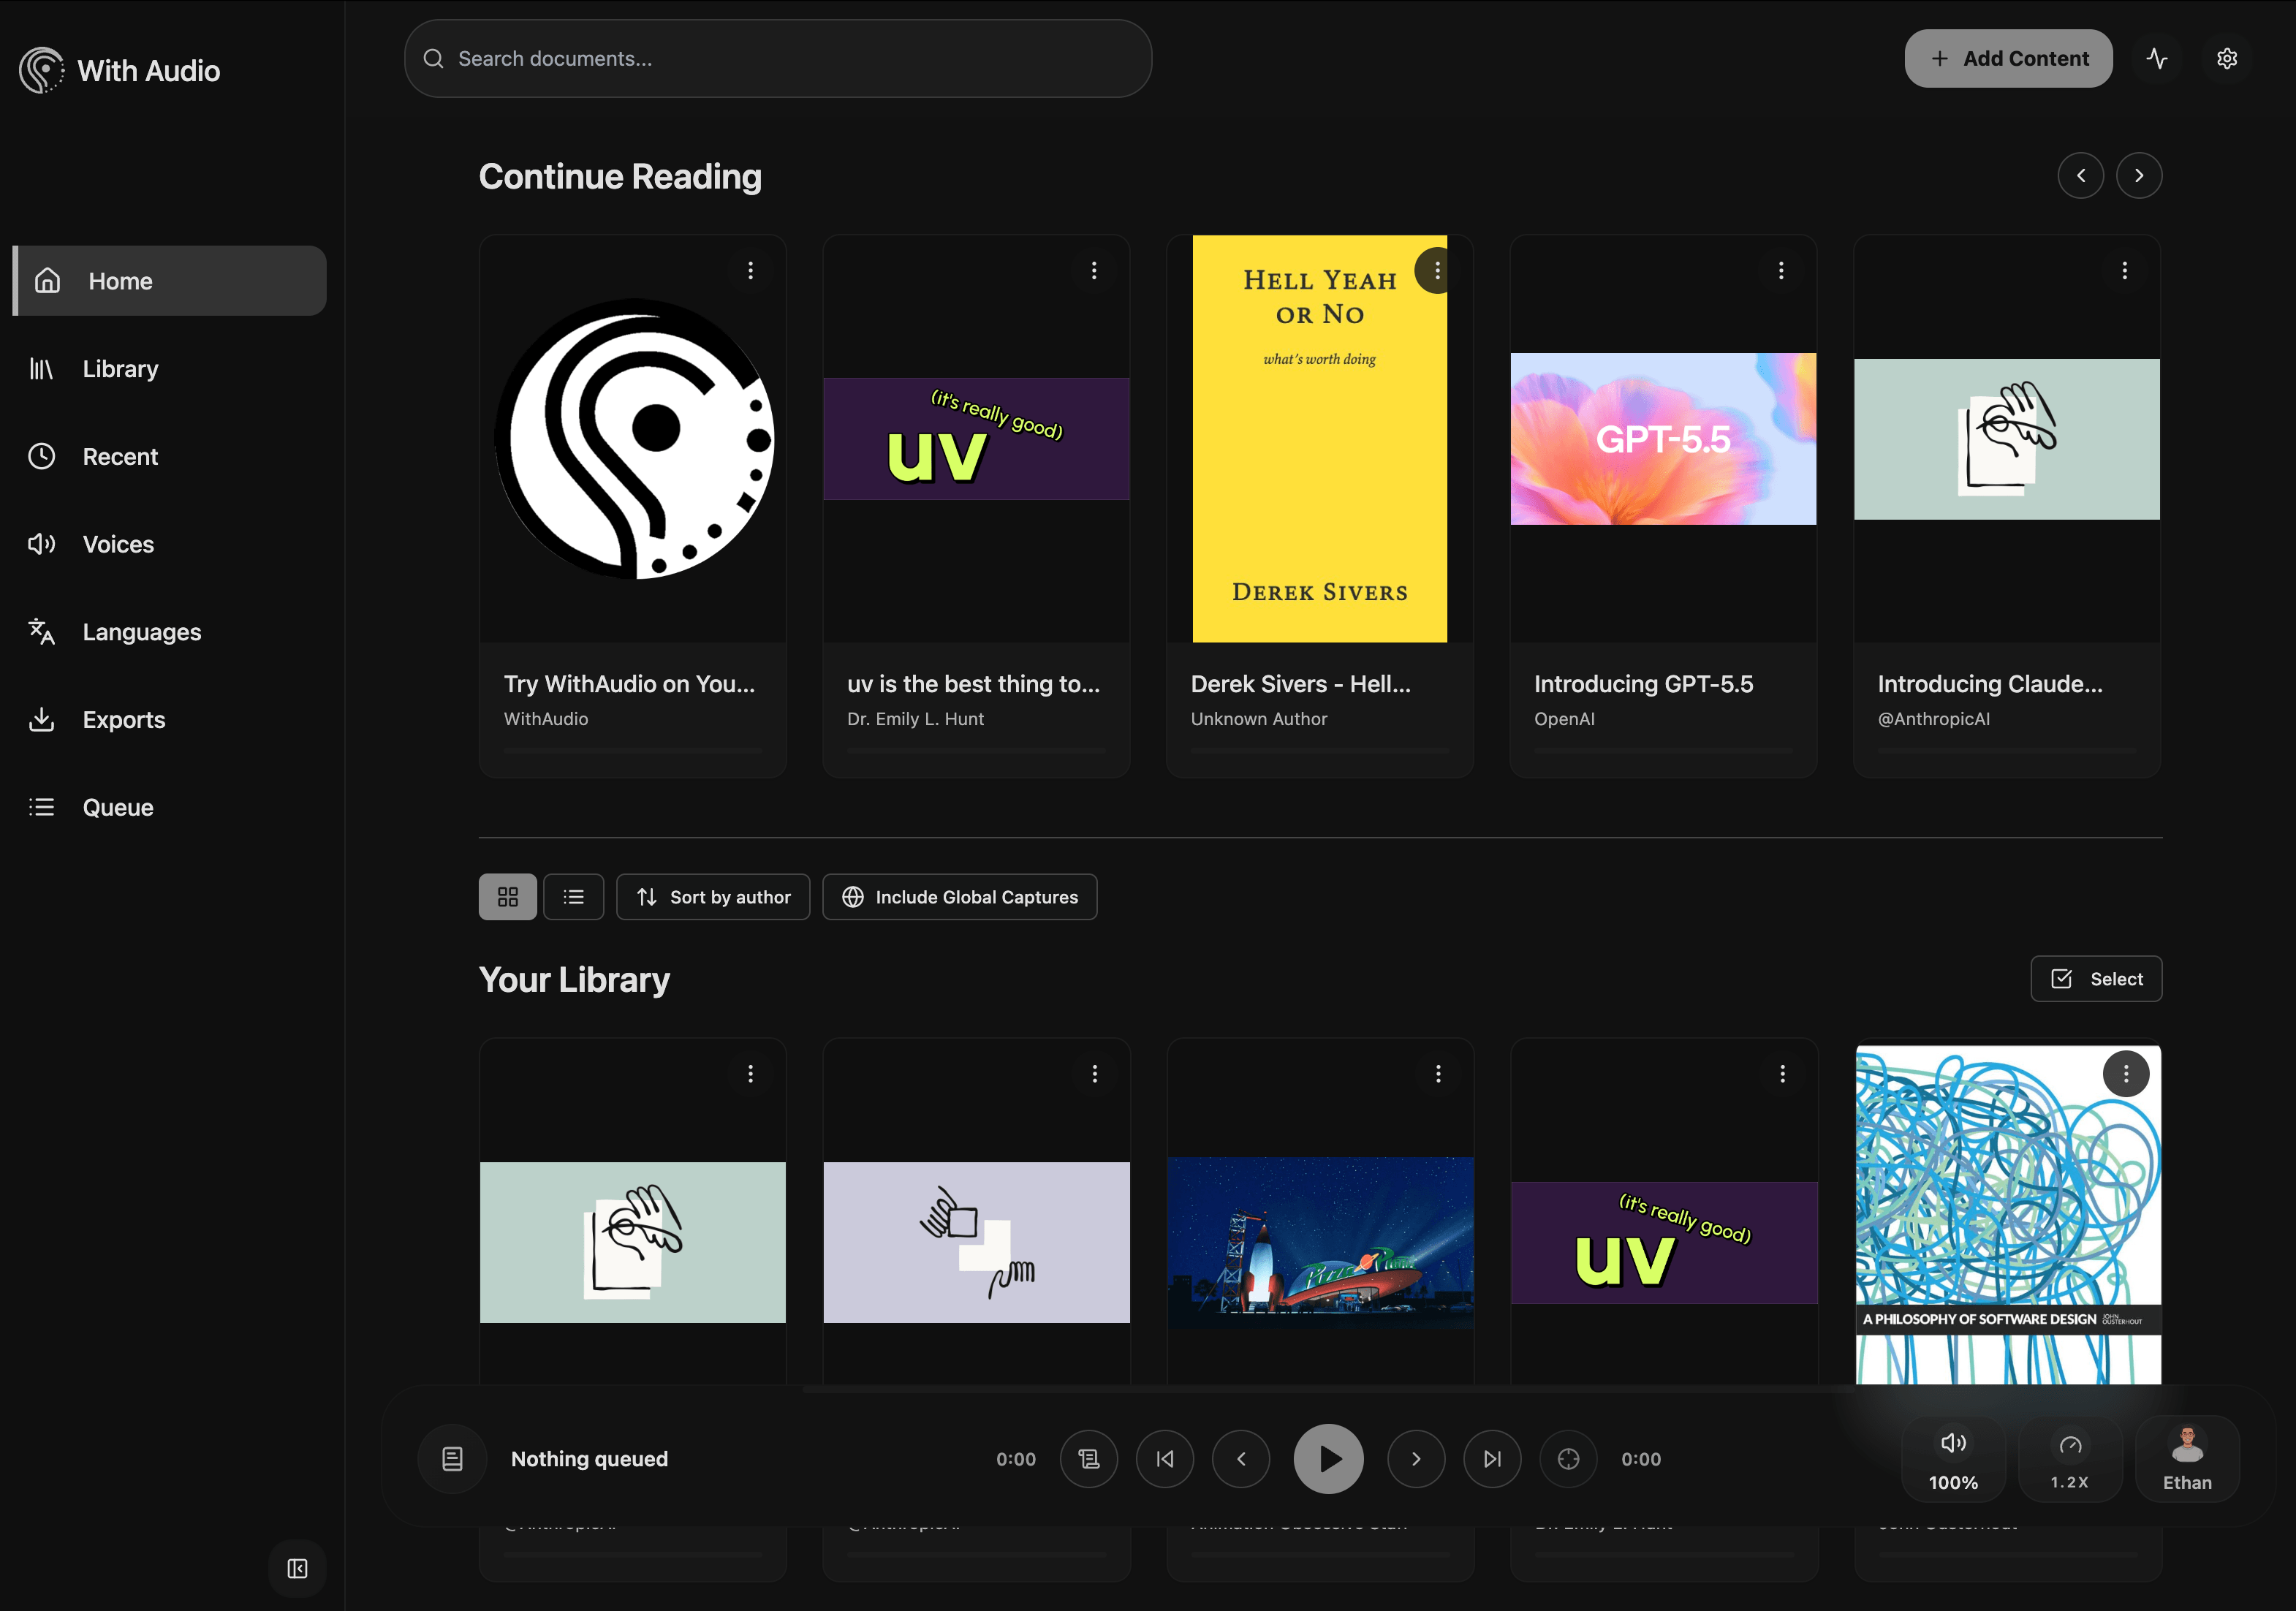Open Hell Yeah or No book cover
Screen dimensions: 2296x1611
click(1319, 439)
